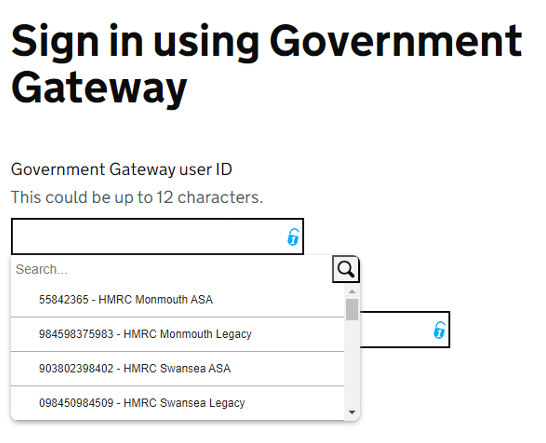Click the scrollbar track below the thumb
The width and height of the screenshot is (546, 443).
point(352,362)
